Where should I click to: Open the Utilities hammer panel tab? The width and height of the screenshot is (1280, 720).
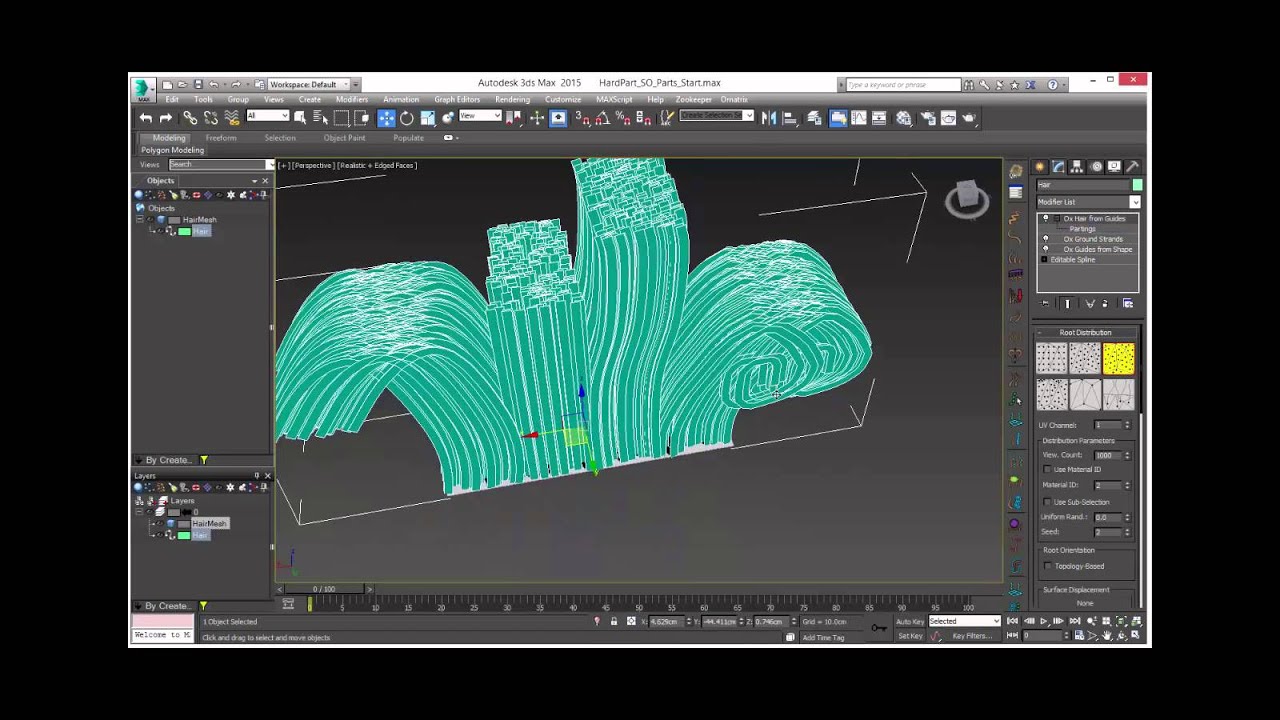1133,167
